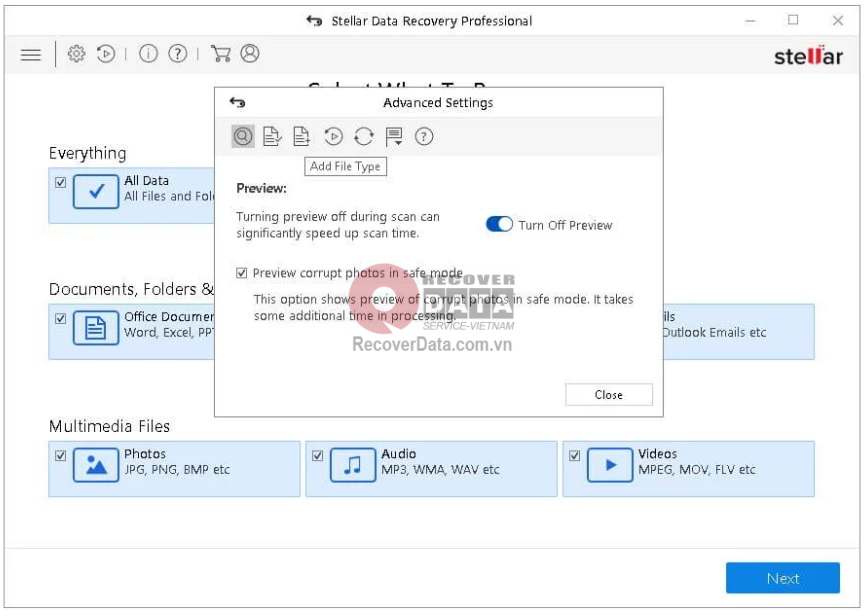The width and height of the screenshot is (866, 616).
Task: Click the Add File Type tooltip
Action: [345, 166]
